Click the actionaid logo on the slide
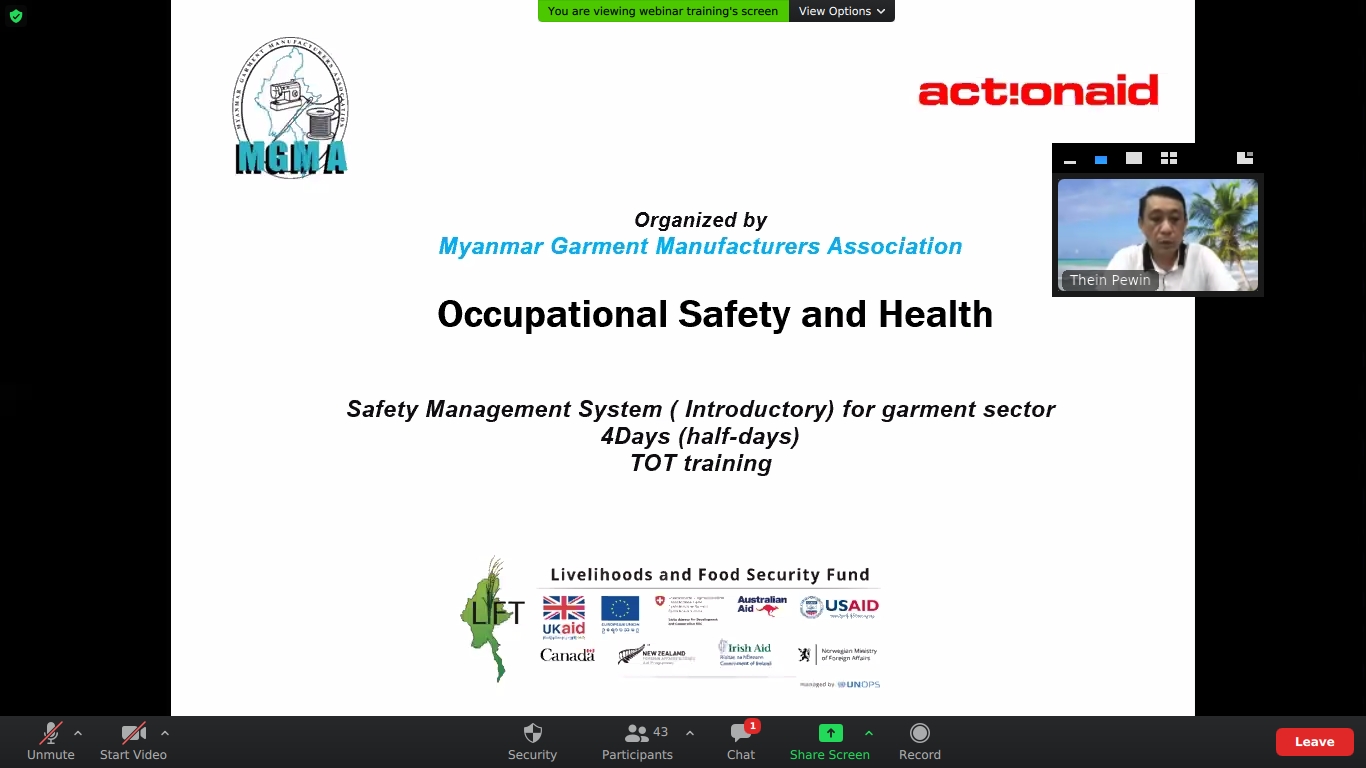The width and height of the screenshot is (1366, 768). [1038, 90]
